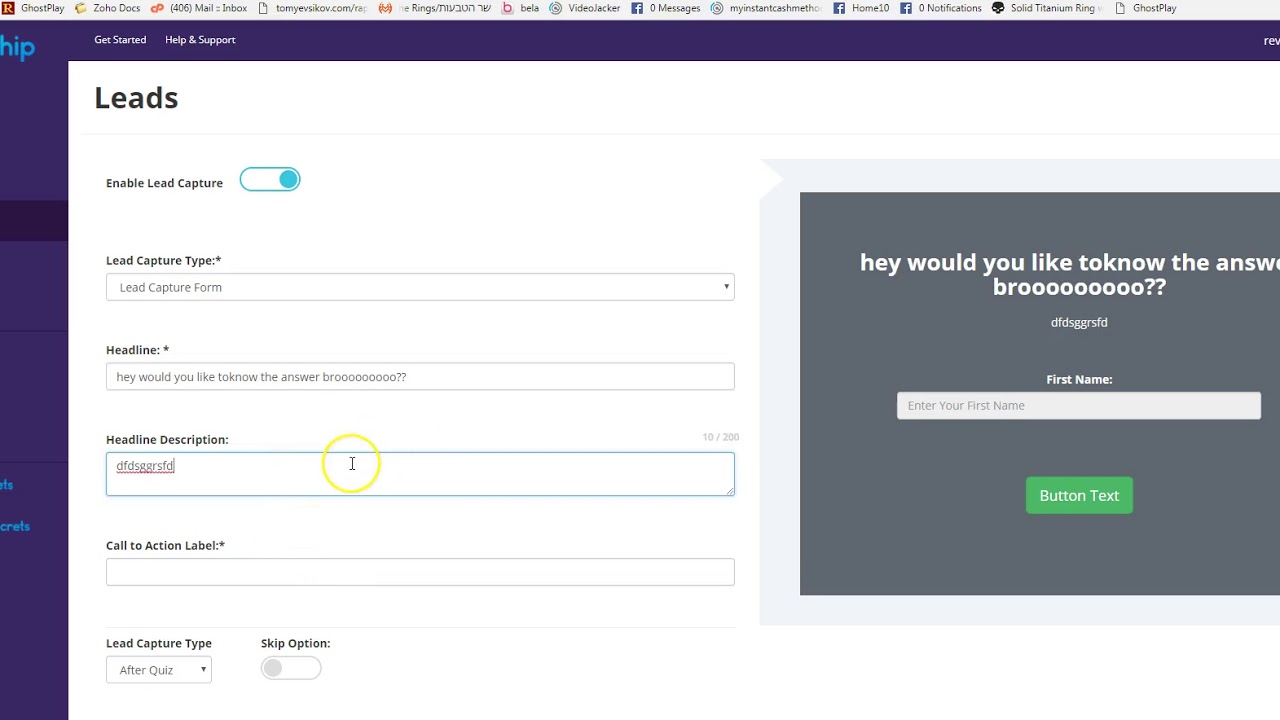Click the Call to Action Label:* label
Screen dimensions: 1280x720
165,545
